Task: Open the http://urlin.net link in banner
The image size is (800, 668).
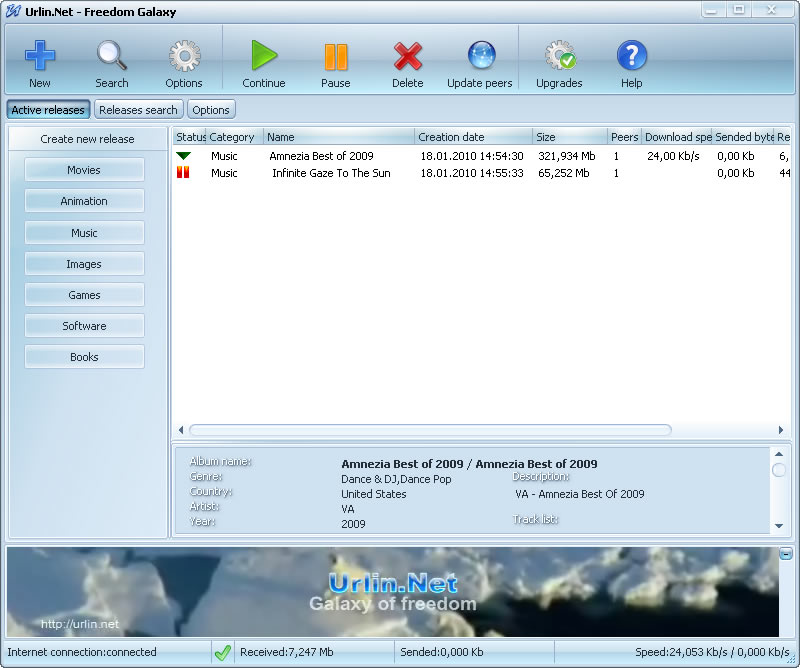Action: click(x=80, y=624)
